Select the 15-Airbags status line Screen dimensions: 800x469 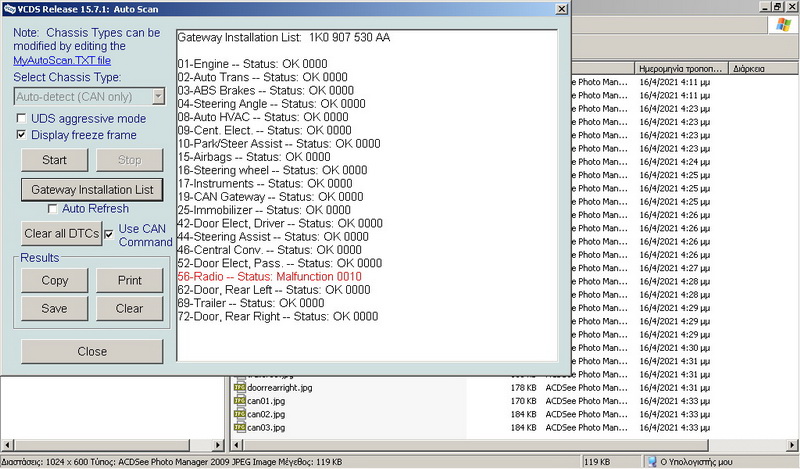point(254,157)
